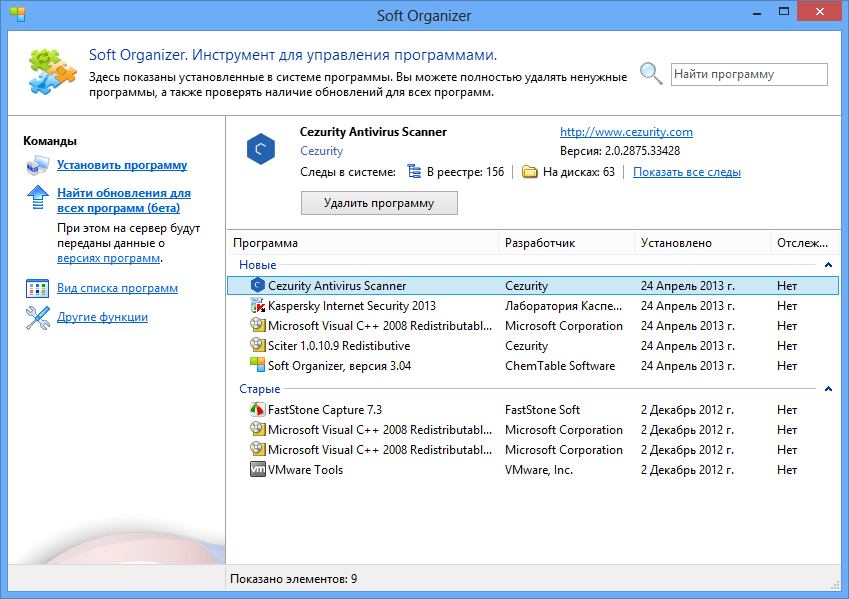Click the Найти программу search field
Image resolution: width=849 pixels, height=599 pixels.
[x=749, y=74]
